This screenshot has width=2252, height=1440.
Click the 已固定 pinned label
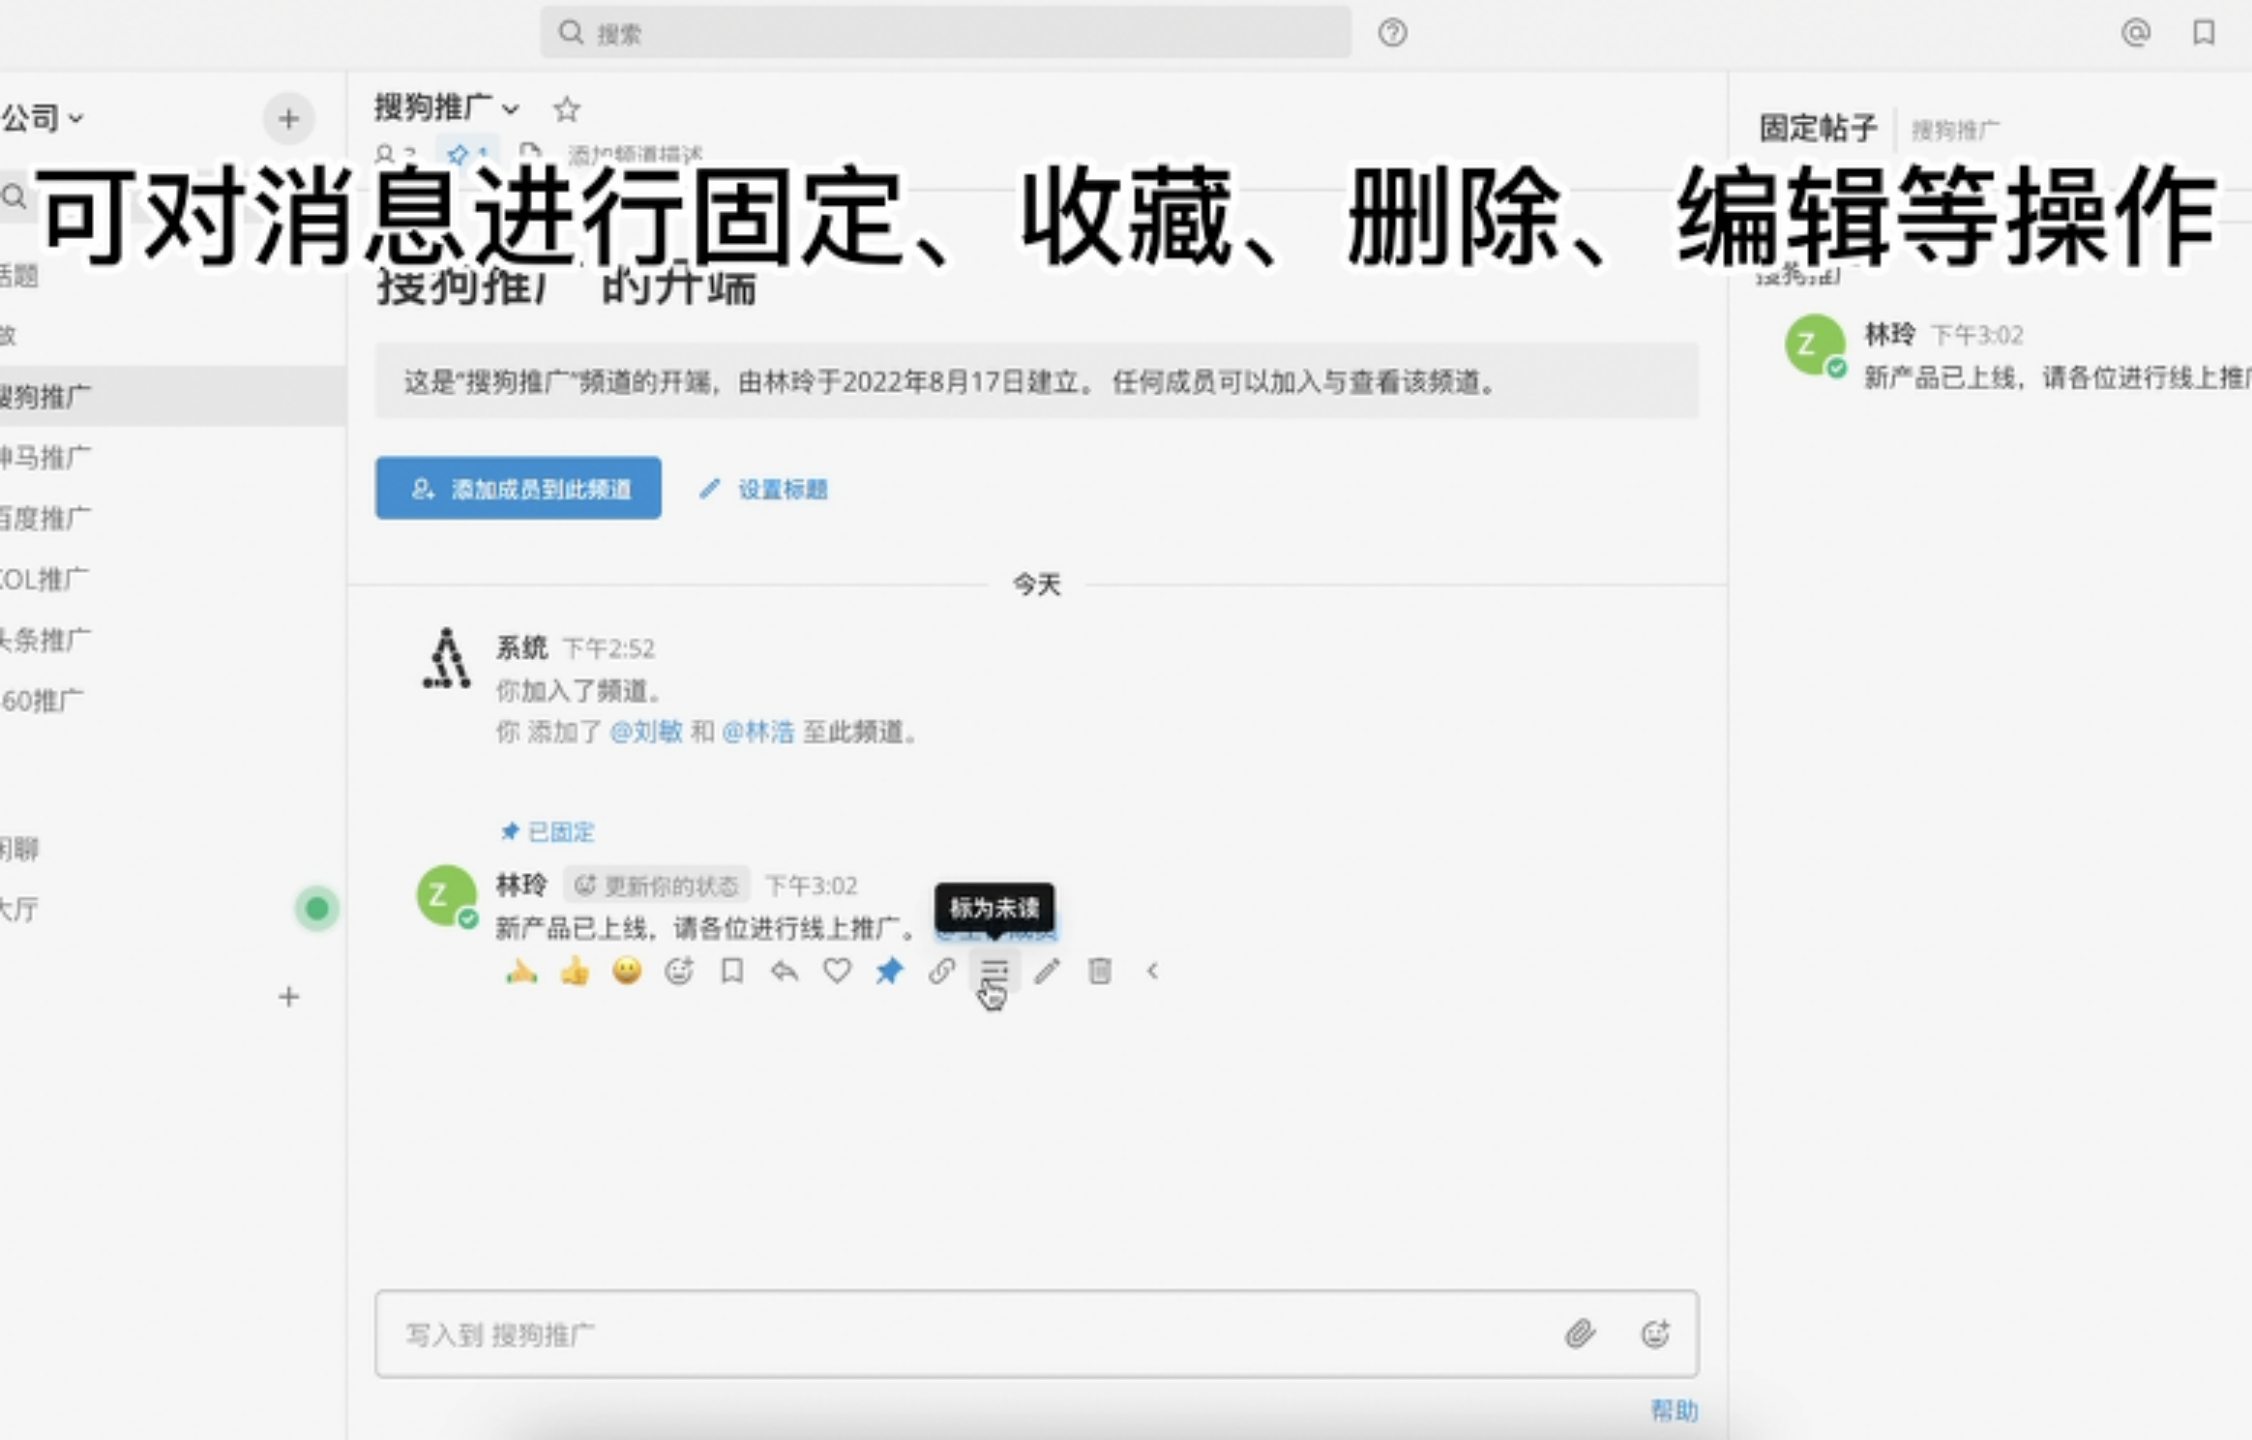548,832
